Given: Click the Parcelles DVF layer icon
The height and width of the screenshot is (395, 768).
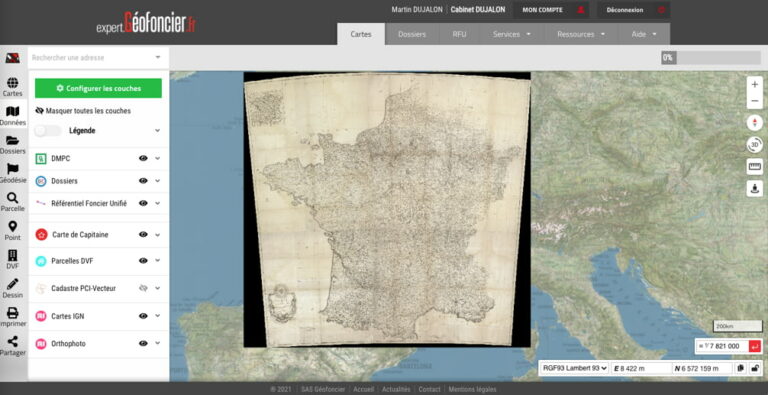Looking at the screenshot, I should 41,261.
